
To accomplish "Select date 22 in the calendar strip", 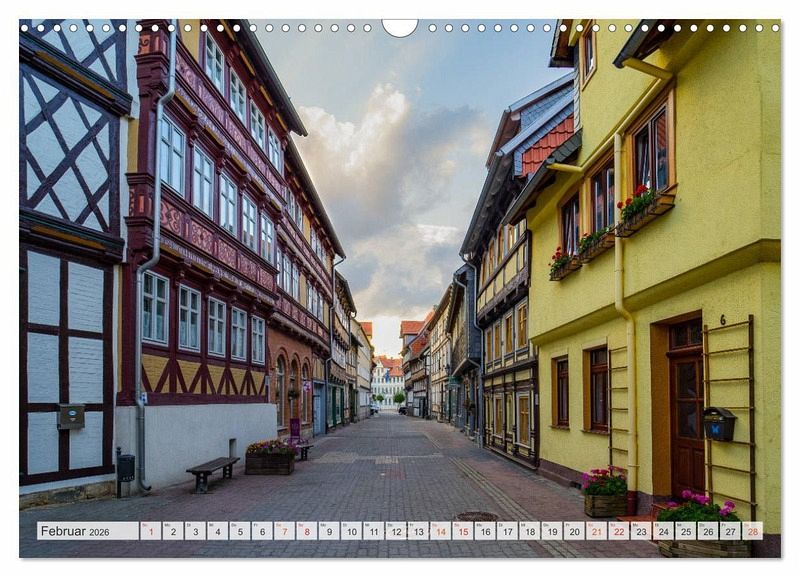I will tap(619, 531).
